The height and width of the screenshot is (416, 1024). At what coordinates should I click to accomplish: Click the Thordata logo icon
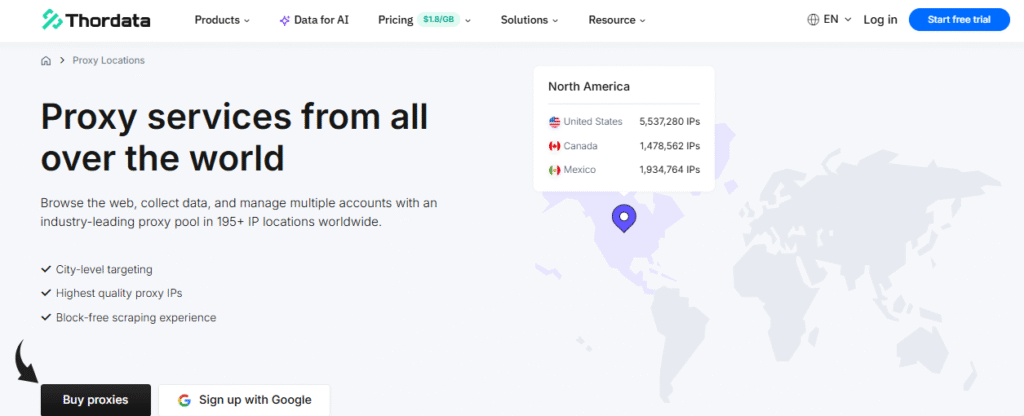pos(52,20)
